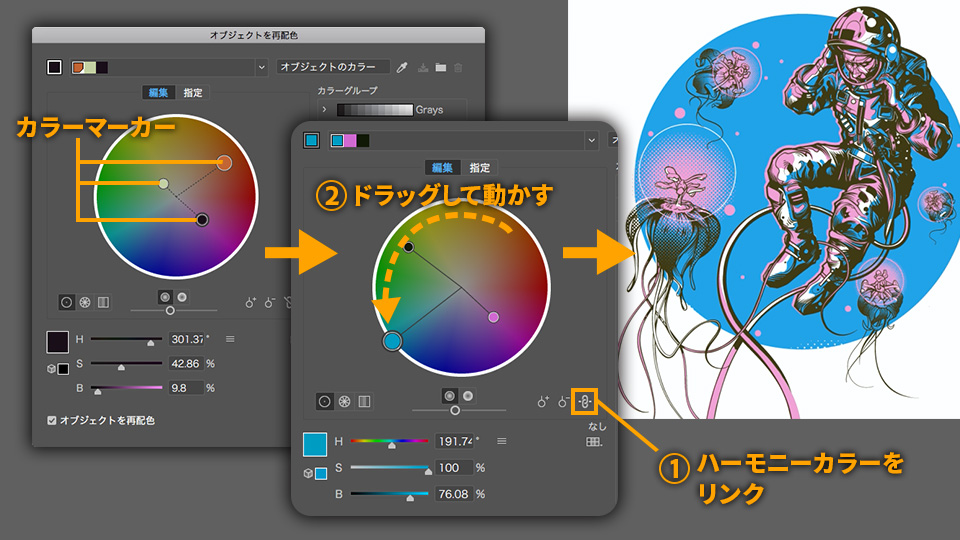Select smooth color wheel icon in front panel
Screen dimensions: 960x540
[324, 402]
